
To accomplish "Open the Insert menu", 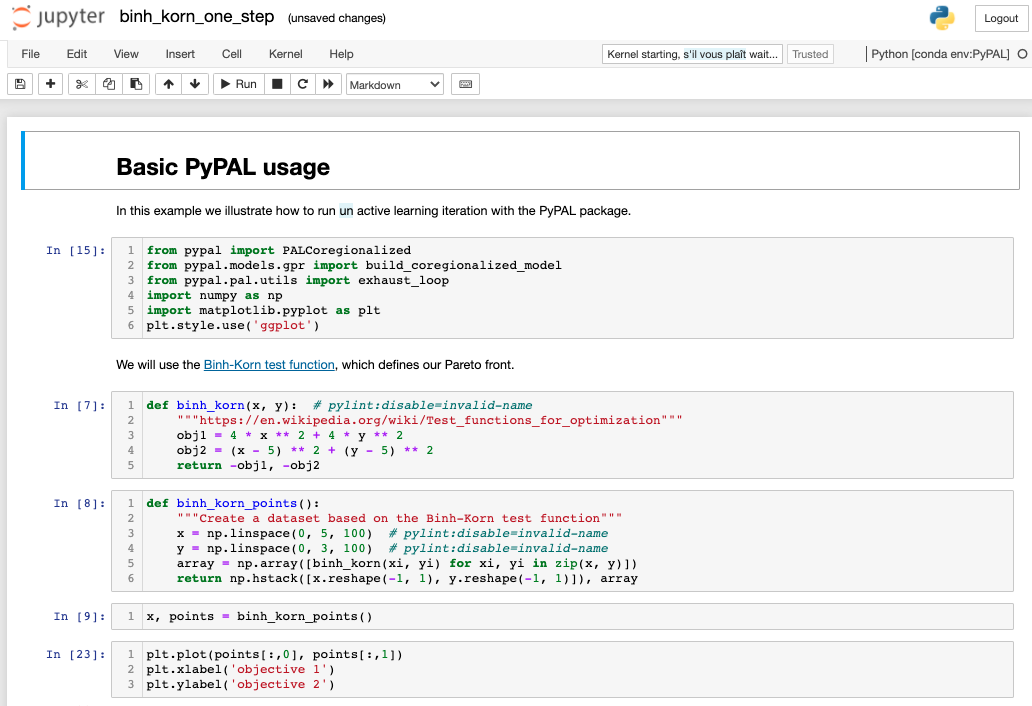I will point(180,54).
